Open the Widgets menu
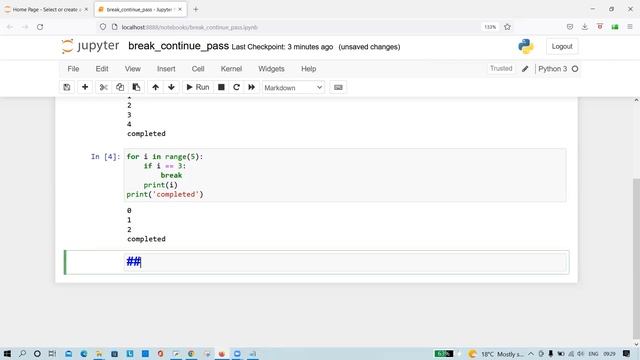640x360 pixels. (x=271, y=69)
